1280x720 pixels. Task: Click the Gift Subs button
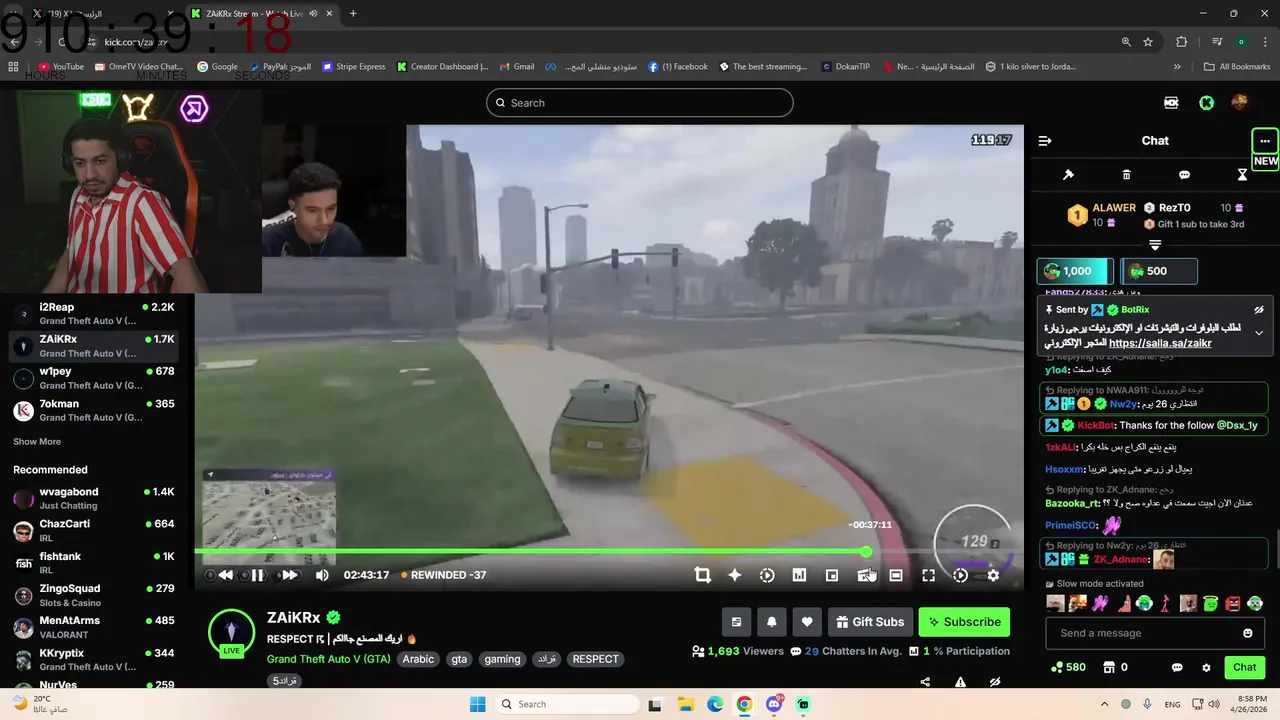pos(870,622)
